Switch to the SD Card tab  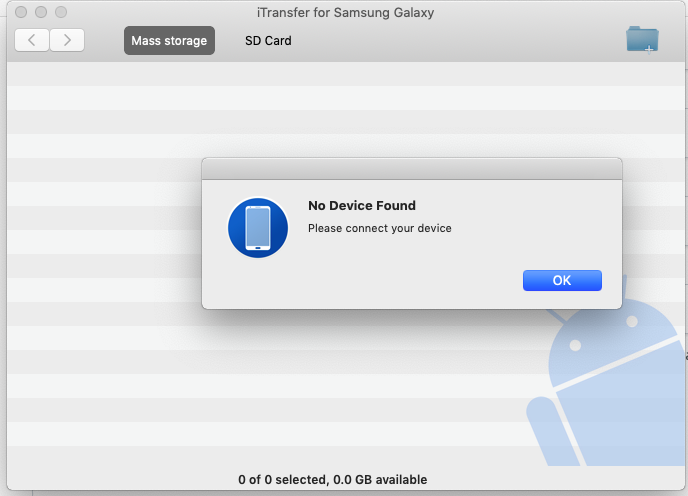pyautogui.click(x=268, y=40)
